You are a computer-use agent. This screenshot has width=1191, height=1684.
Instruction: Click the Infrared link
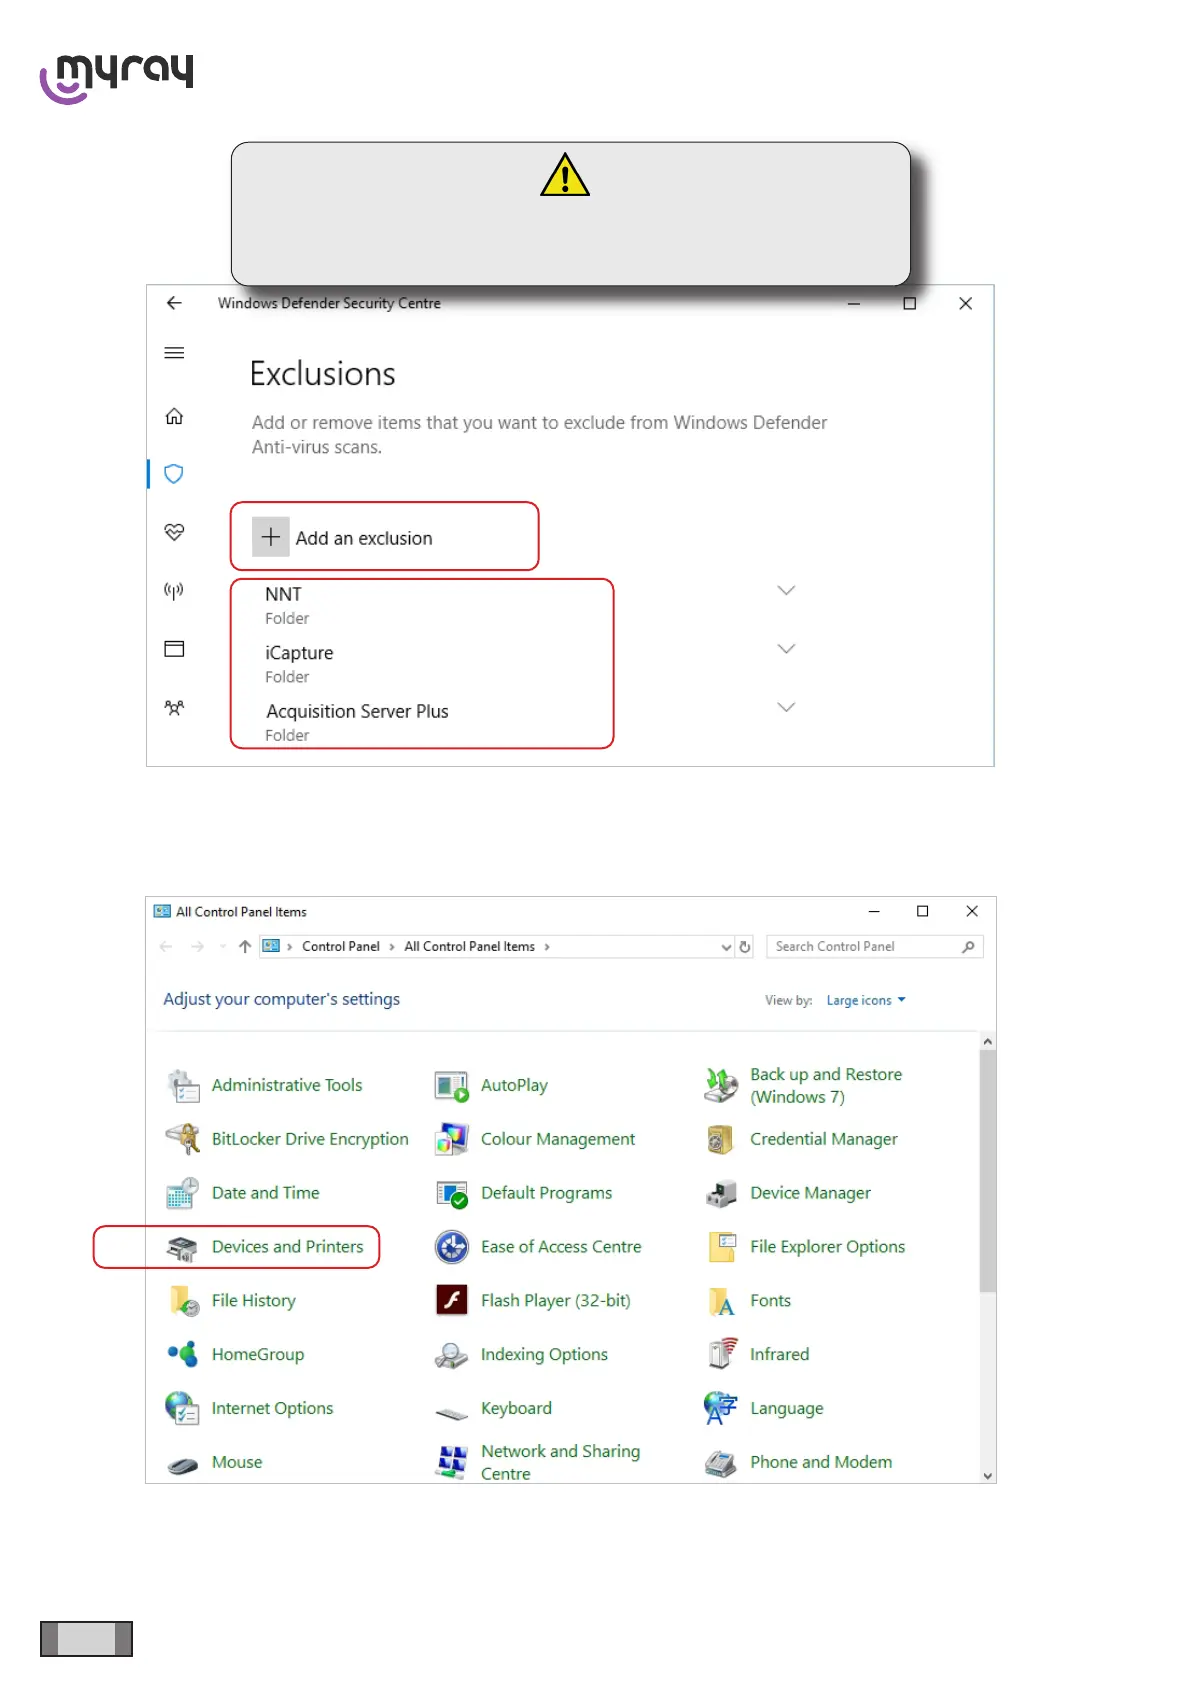pyautogui.click(x=780, y=1354)
